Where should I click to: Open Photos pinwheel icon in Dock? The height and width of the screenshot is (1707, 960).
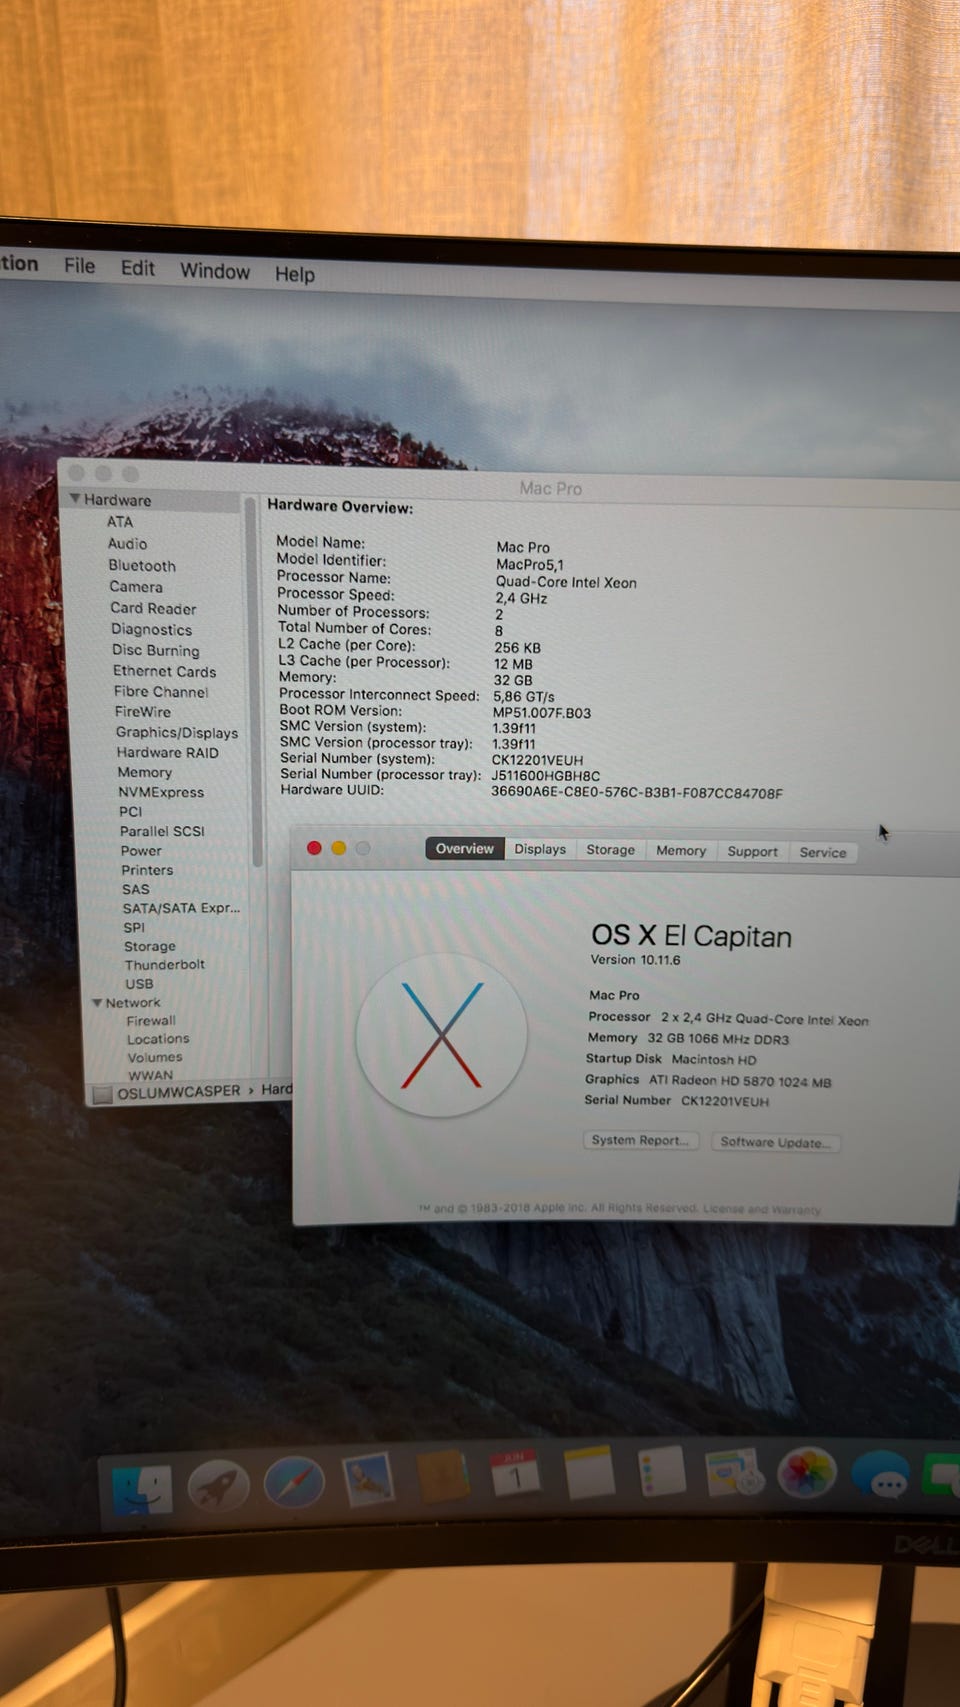point(807,1471)
